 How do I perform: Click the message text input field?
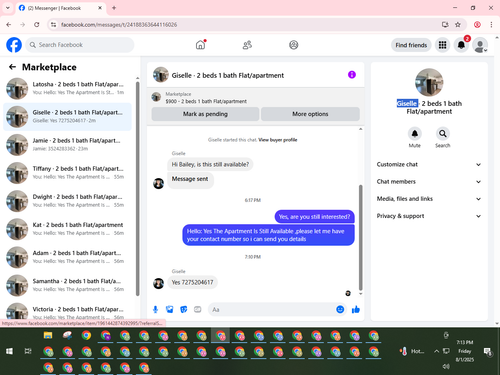[272, 310]
